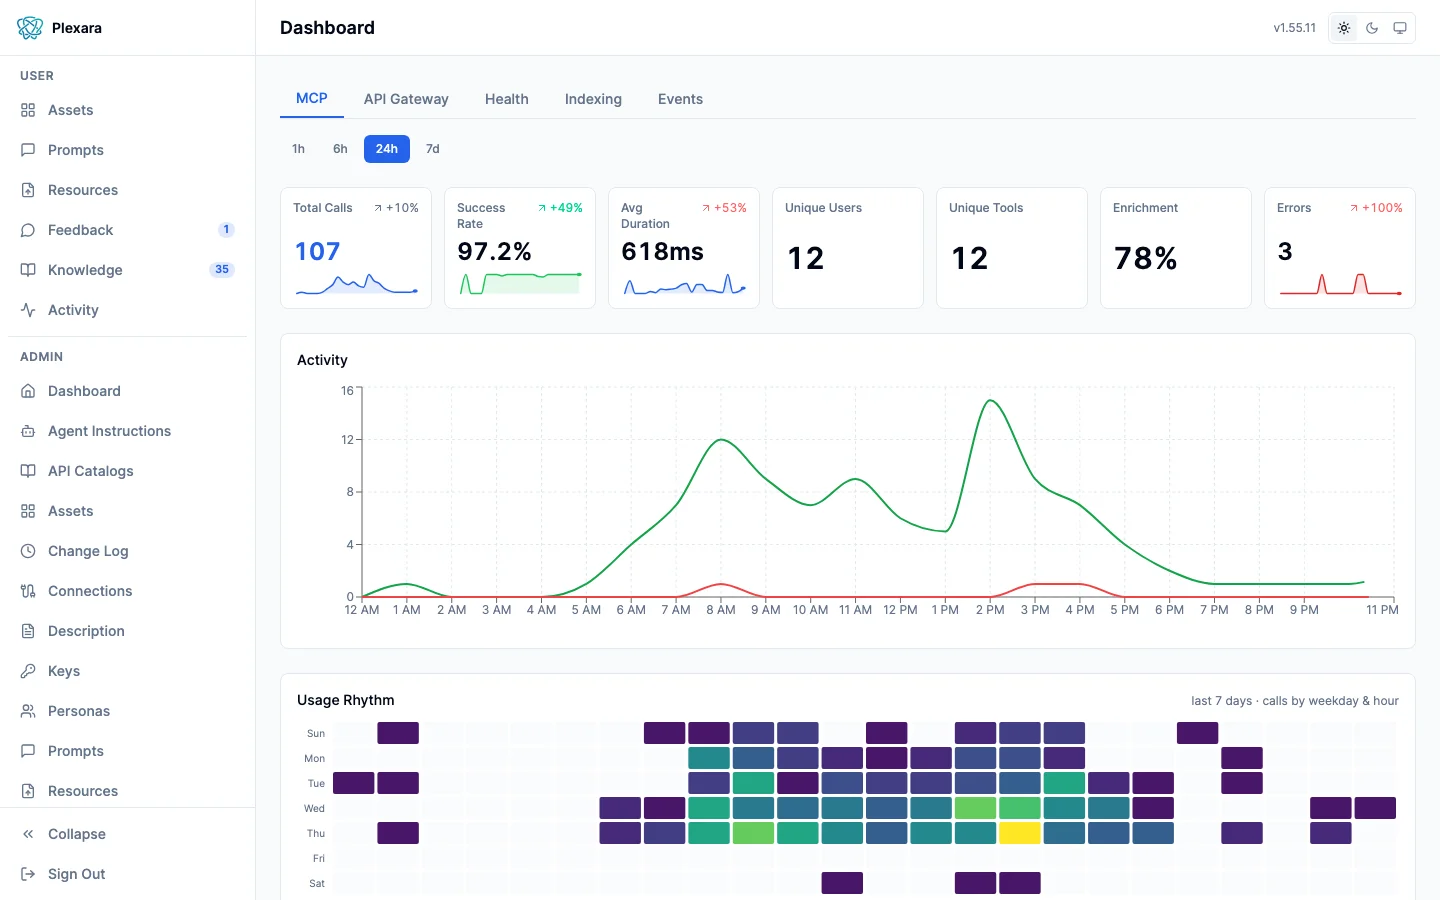Click the Usage Rhythm heading
The image size is (1440, 900).
coord(346,700)
